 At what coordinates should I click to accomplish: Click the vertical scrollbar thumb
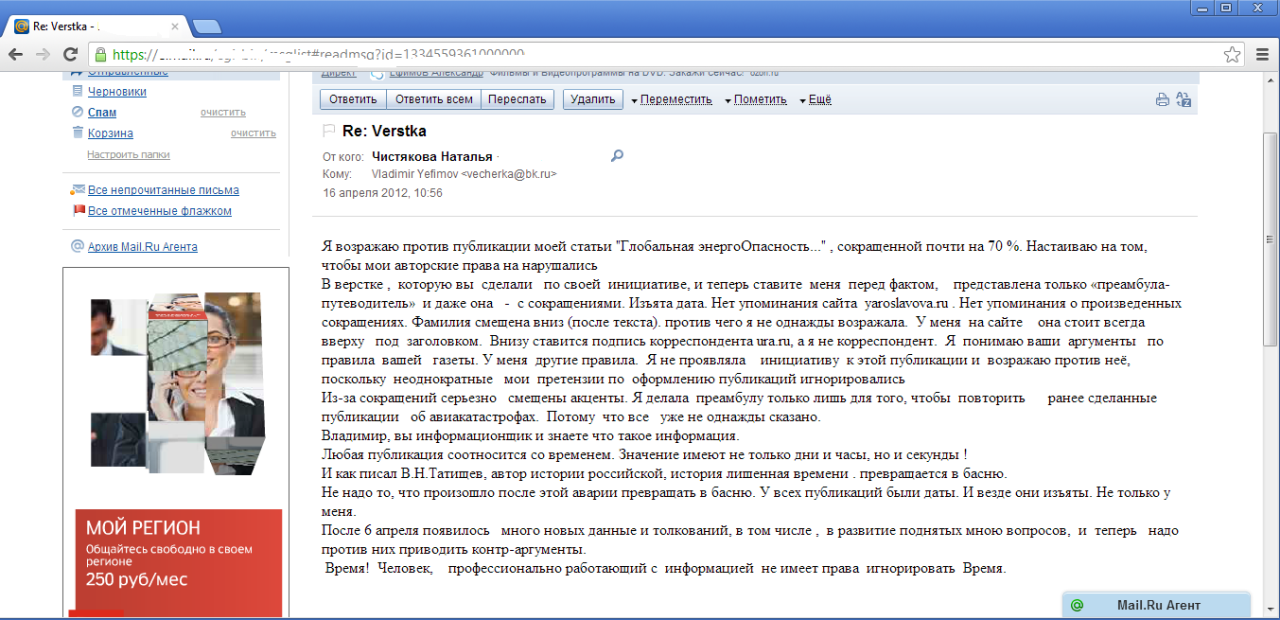coord(1270,240)
